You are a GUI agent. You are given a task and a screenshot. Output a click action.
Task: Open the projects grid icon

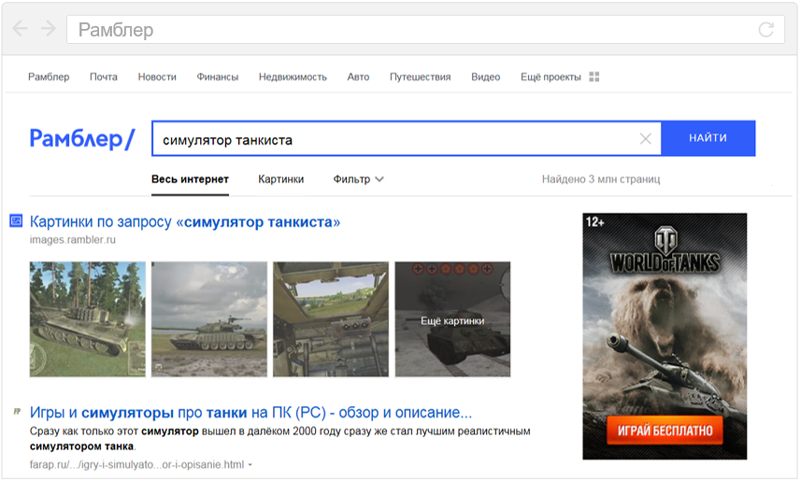click(x=594, y=77)
